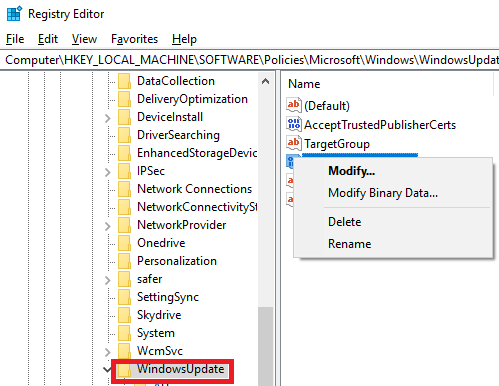This screenshot has height=386, width=499.
Task: Expand the safer key
Action: 108,280
